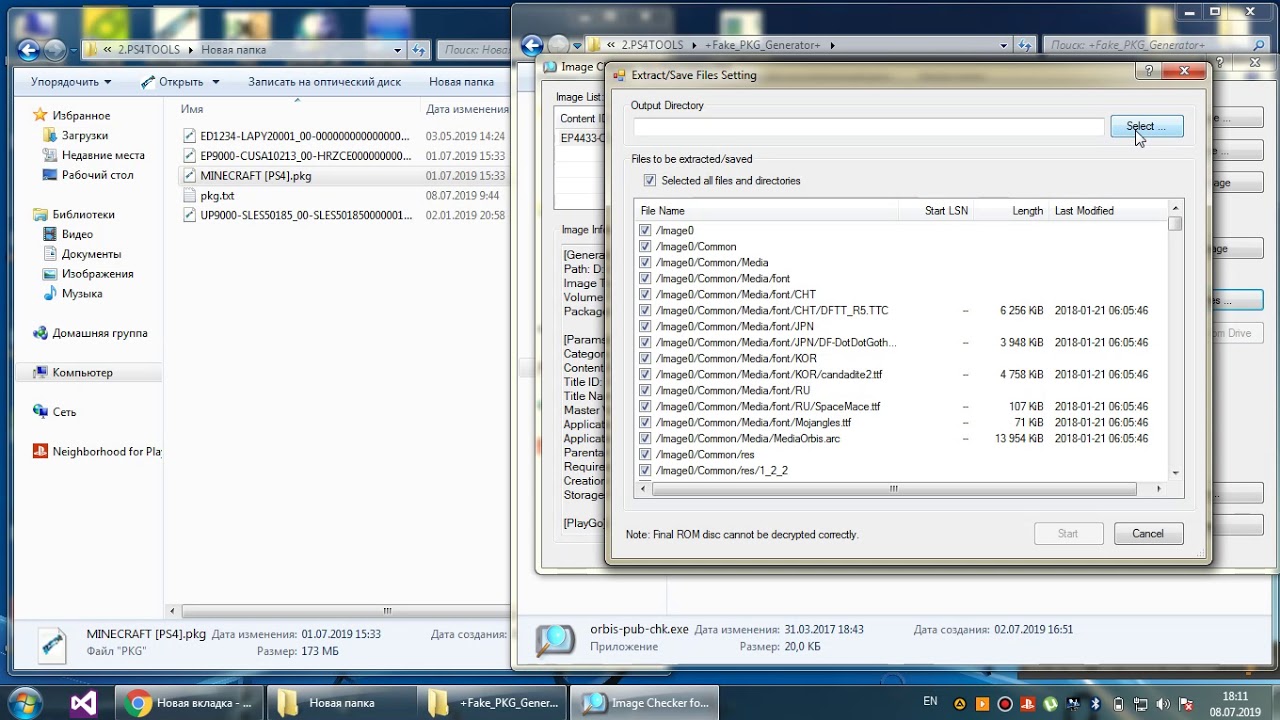Open Visual Studio from the taskbar
1280x720 pixels.
83,703
